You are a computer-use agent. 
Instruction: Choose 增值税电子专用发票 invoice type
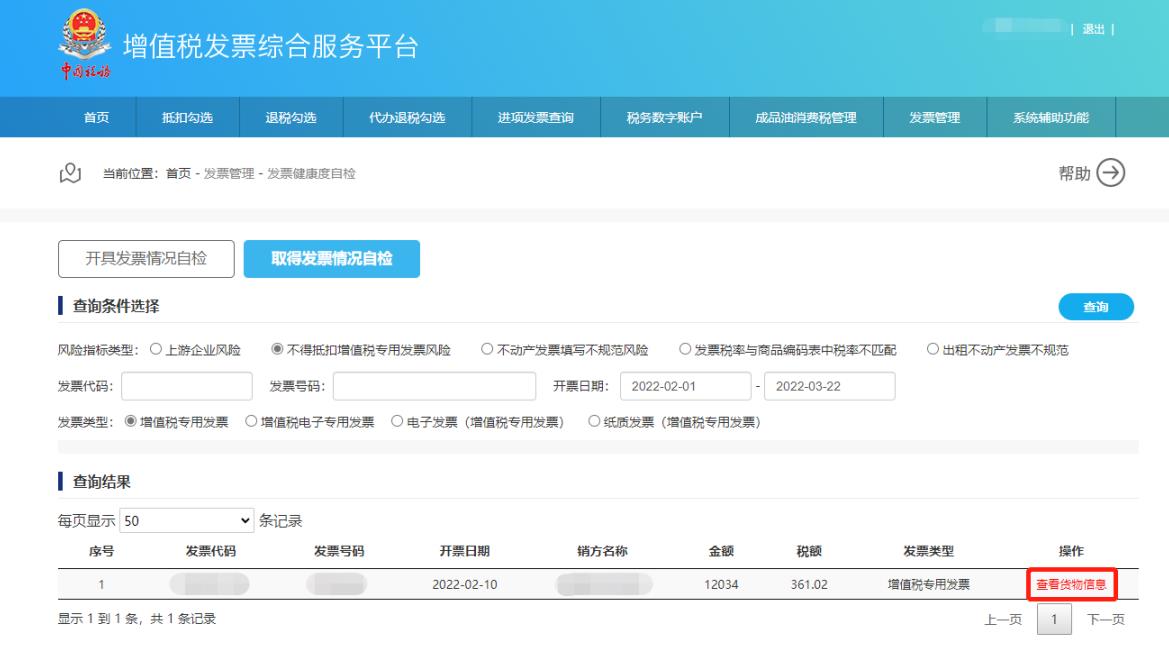pos(252,422)
